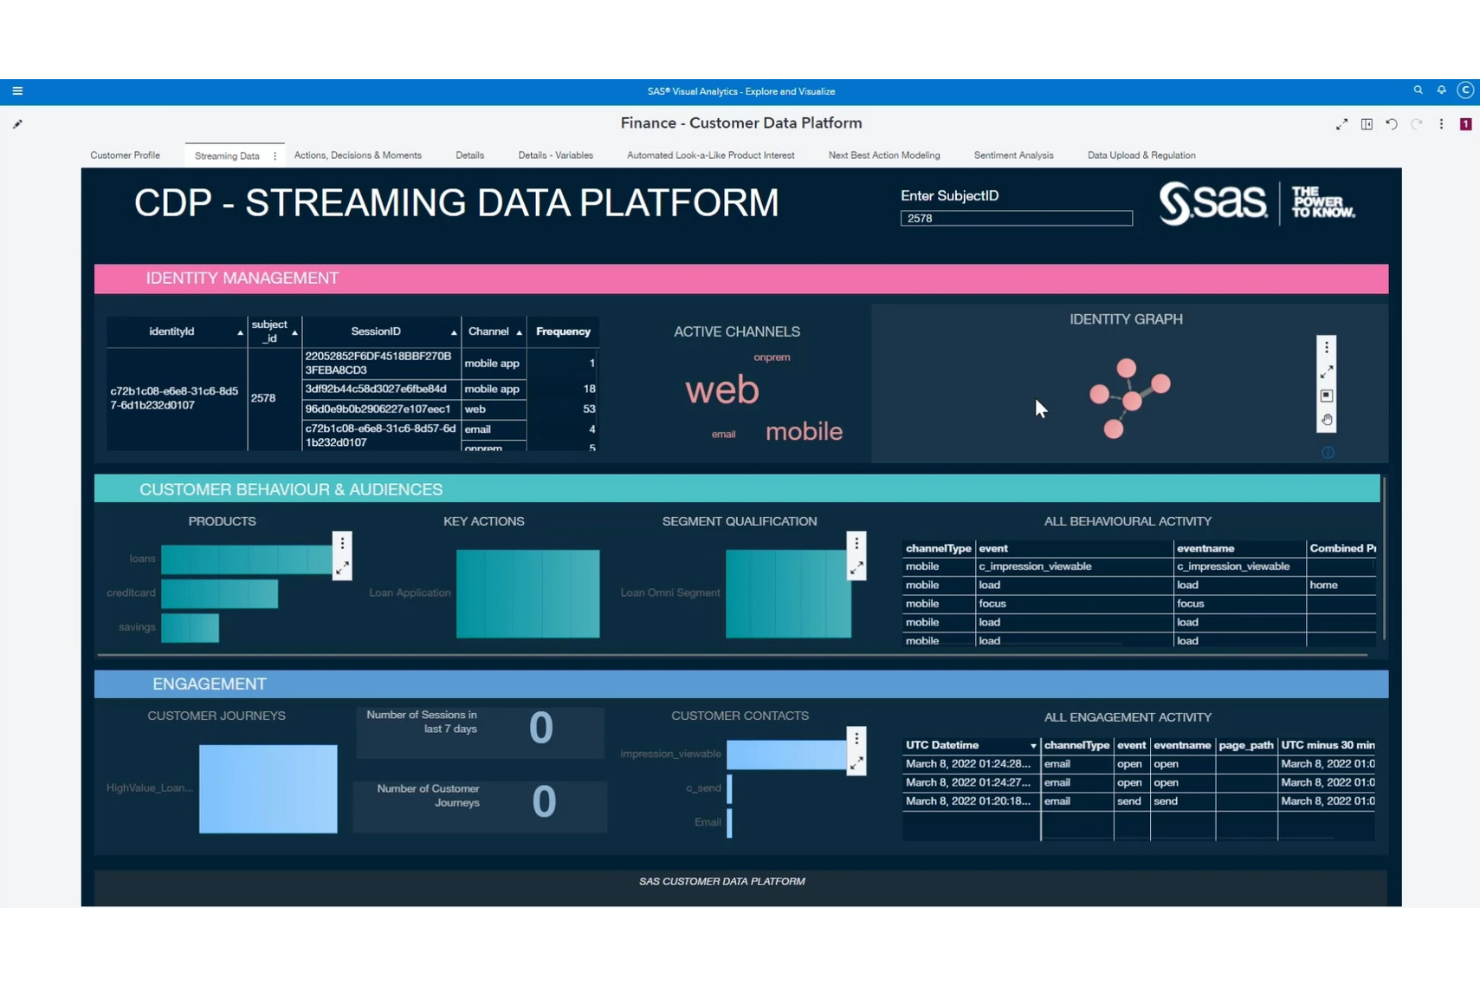Image resolution: width=1480 pixels, height=987 pixels.
Task: Enter full screen with the expand arrows icon
Action: 1342,124
